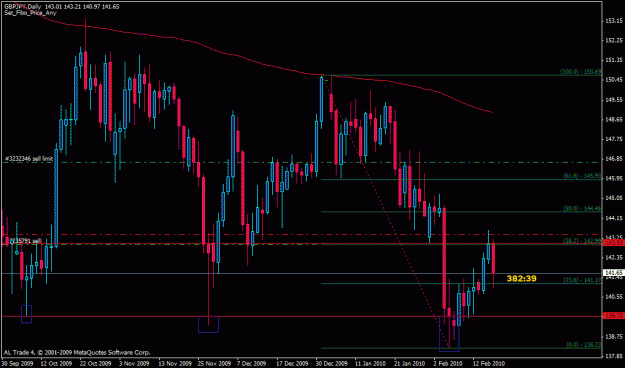The width and height of the screenshot is (625, 368).
Task: Click the 11 Jan 2010 date label
Action: click(x=371, y=363)
